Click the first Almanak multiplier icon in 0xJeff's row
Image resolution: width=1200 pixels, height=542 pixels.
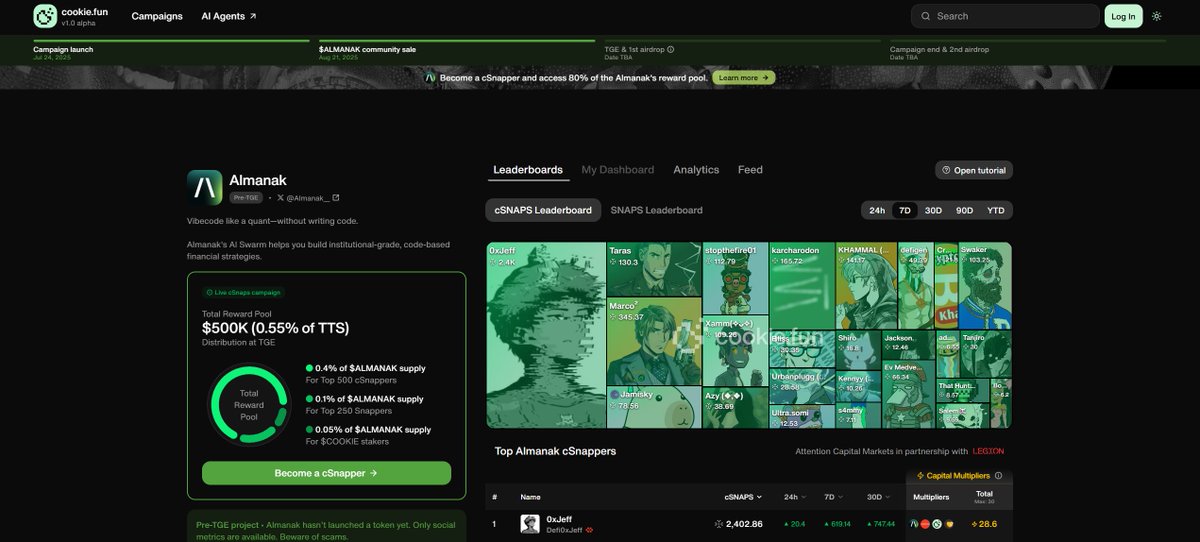click(914, 524)
